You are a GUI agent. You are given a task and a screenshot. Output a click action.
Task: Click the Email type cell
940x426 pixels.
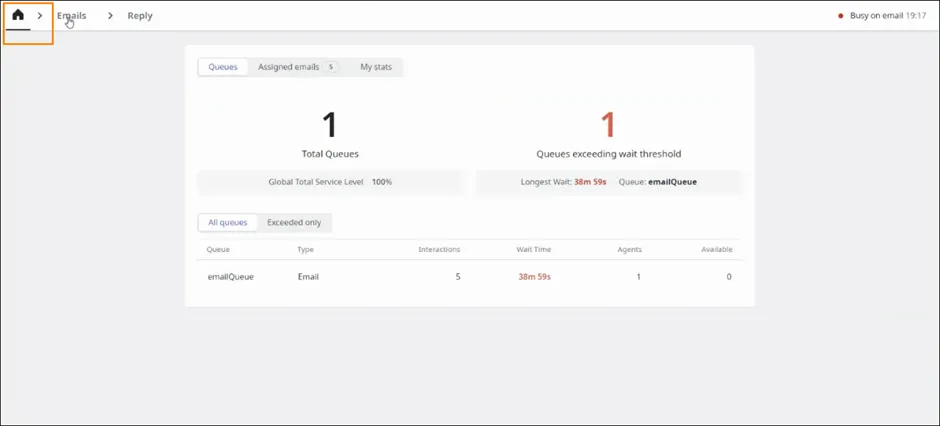(x=308, y=277)
